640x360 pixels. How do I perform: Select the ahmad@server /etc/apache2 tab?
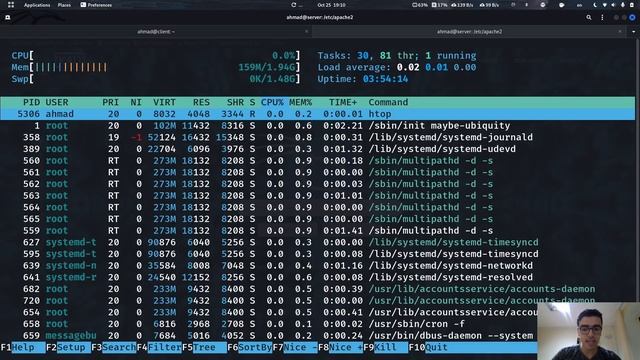[469, 31]
